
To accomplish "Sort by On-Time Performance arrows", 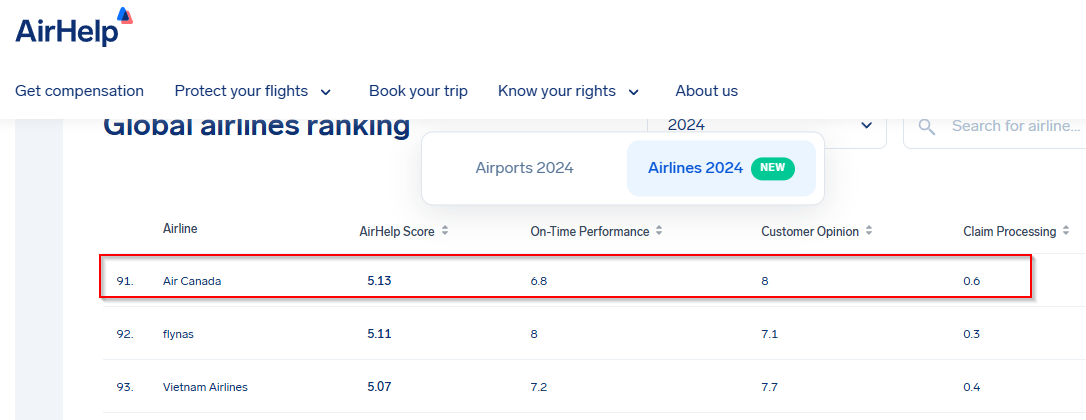I will point(659,231).
